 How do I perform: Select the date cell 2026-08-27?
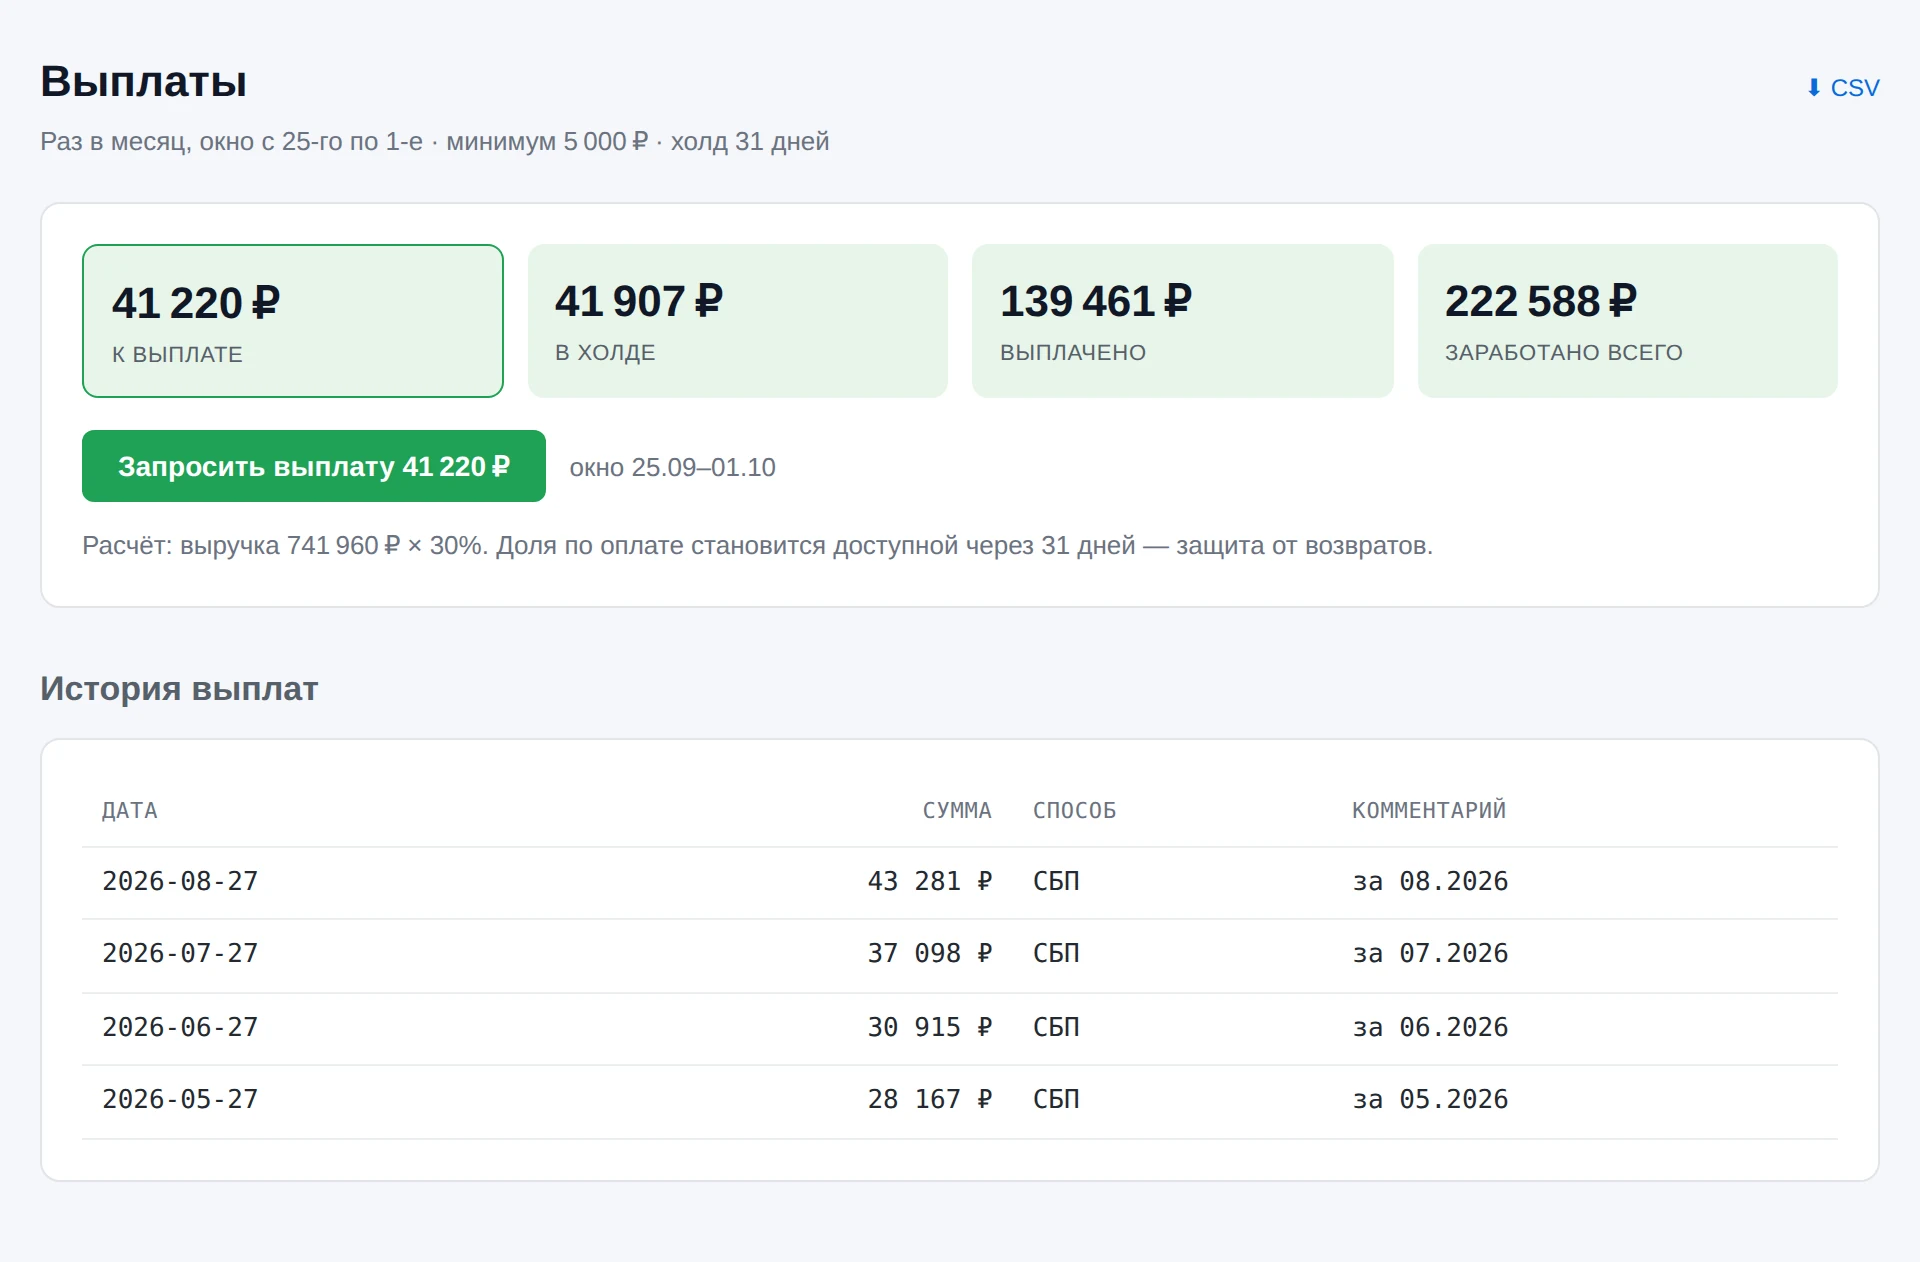tap(180, 881)
